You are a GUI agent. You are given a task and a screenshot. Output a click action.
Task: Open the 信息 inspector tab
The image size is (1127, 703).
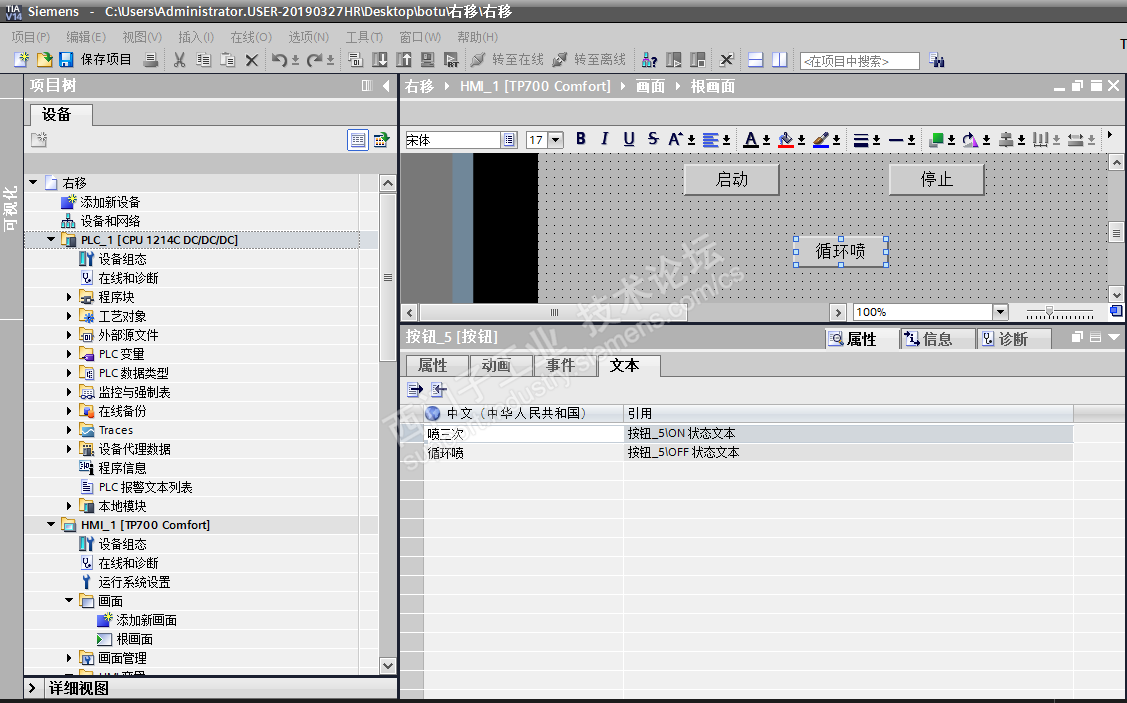[937, 339]
